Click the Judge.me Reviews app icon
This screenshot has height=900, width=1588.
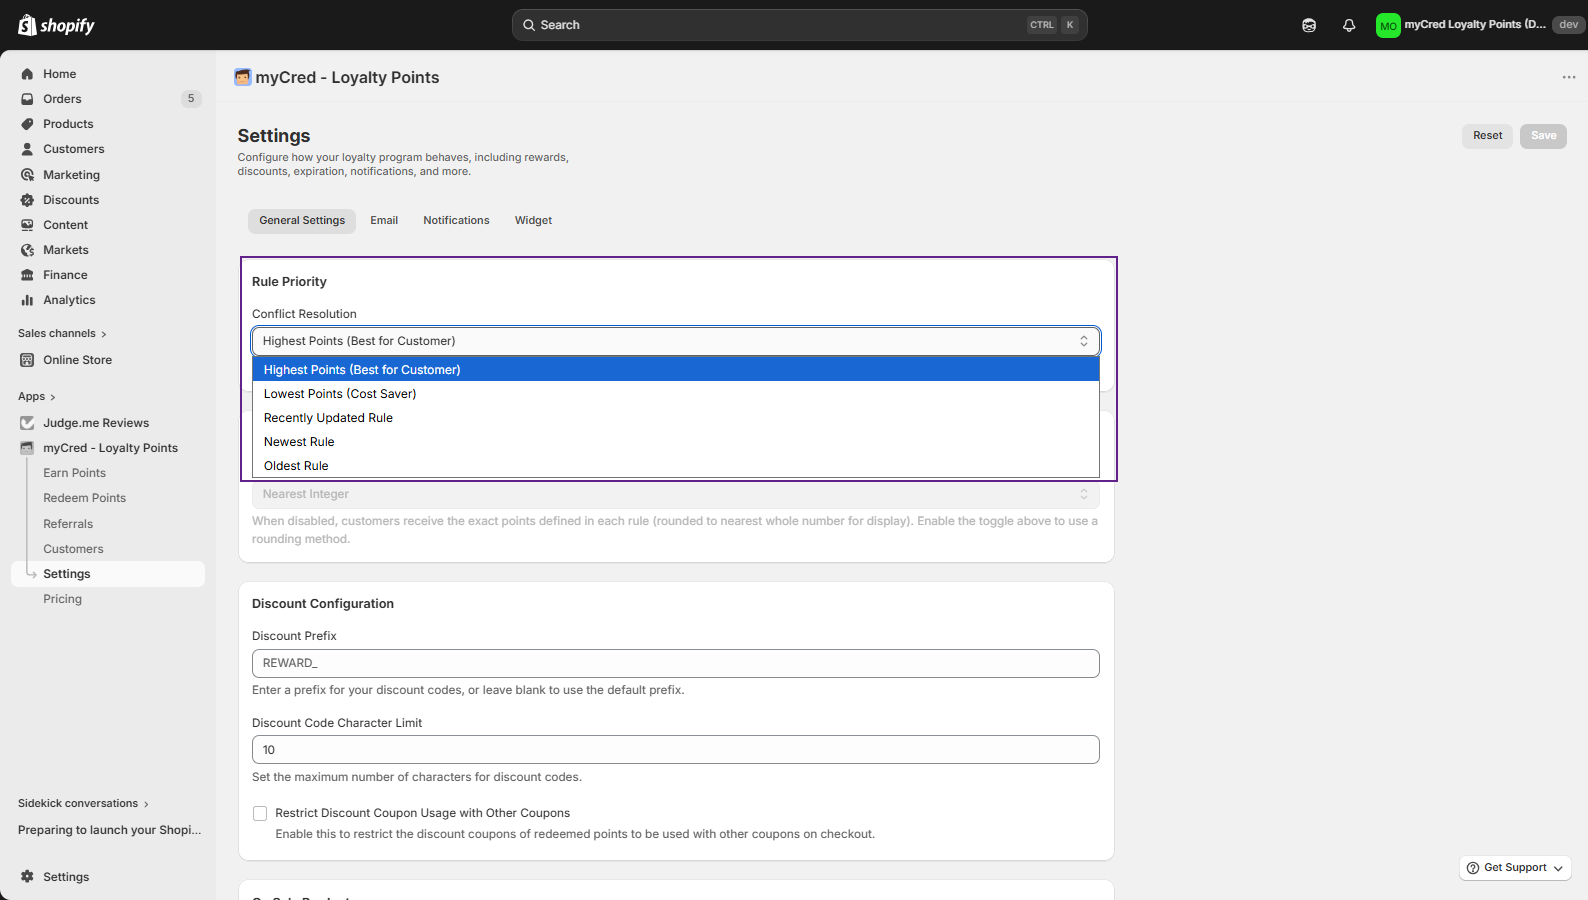click(27, 423)
